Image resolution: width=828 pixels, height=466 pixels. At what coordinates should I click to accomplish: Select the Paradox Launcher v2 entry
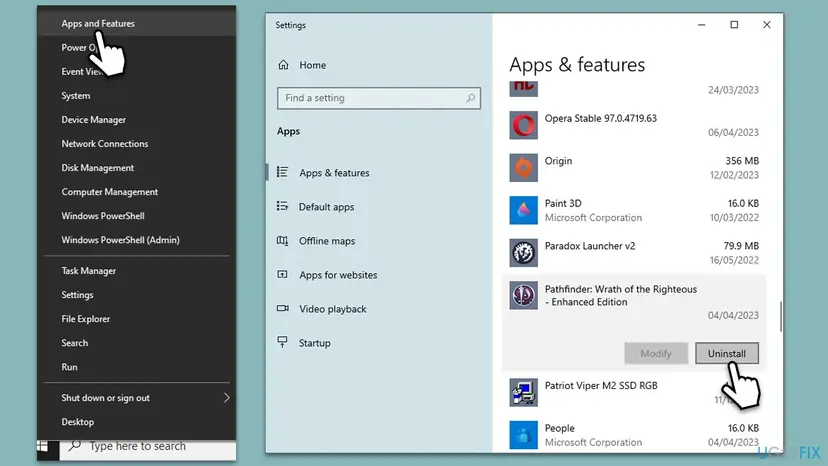pos(634,253)
